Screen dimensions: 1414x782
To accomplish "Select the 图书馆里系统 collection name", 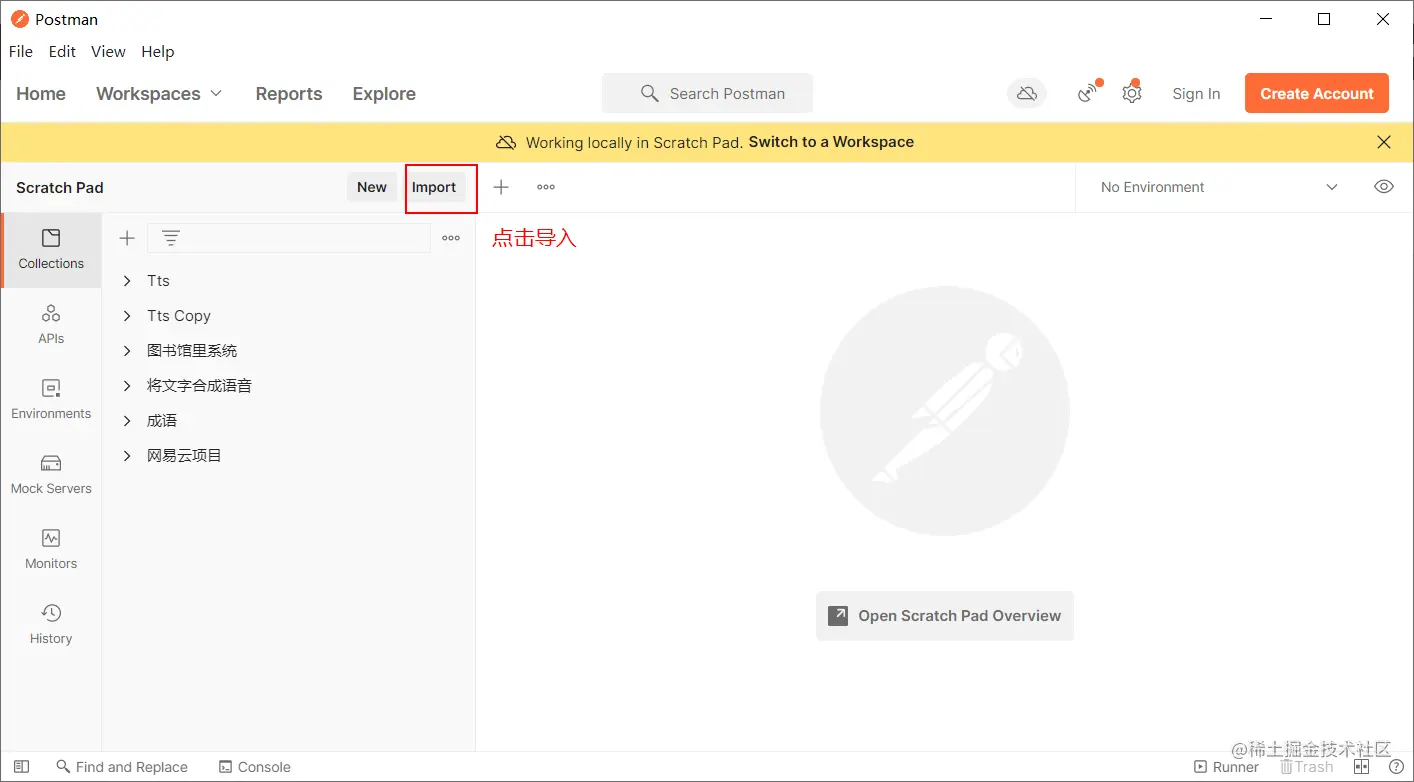I will [192, 351].
